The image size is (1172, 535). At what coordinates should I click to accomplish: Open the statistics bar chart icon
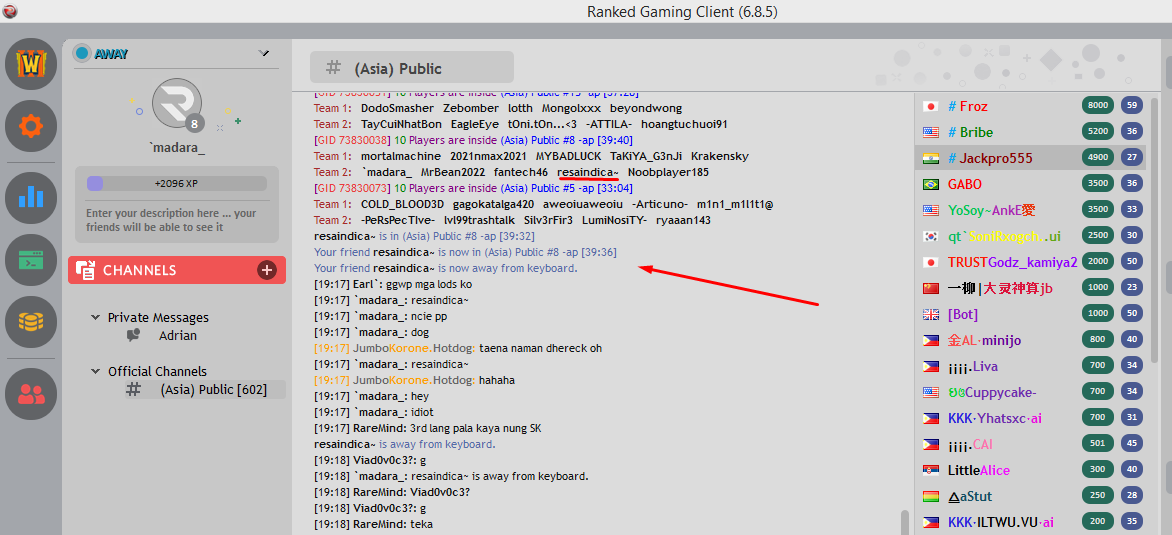click(31, 197)
